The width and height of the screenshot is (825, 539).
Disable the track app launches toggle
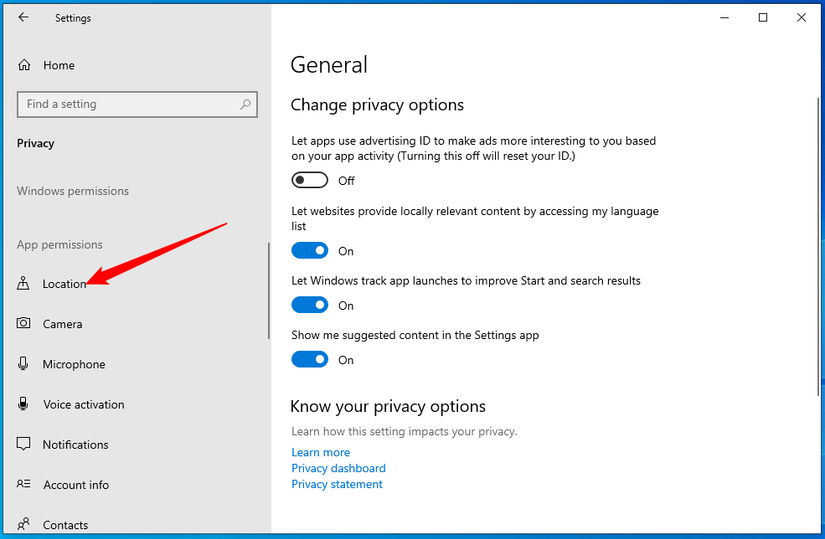pos(310,305)
